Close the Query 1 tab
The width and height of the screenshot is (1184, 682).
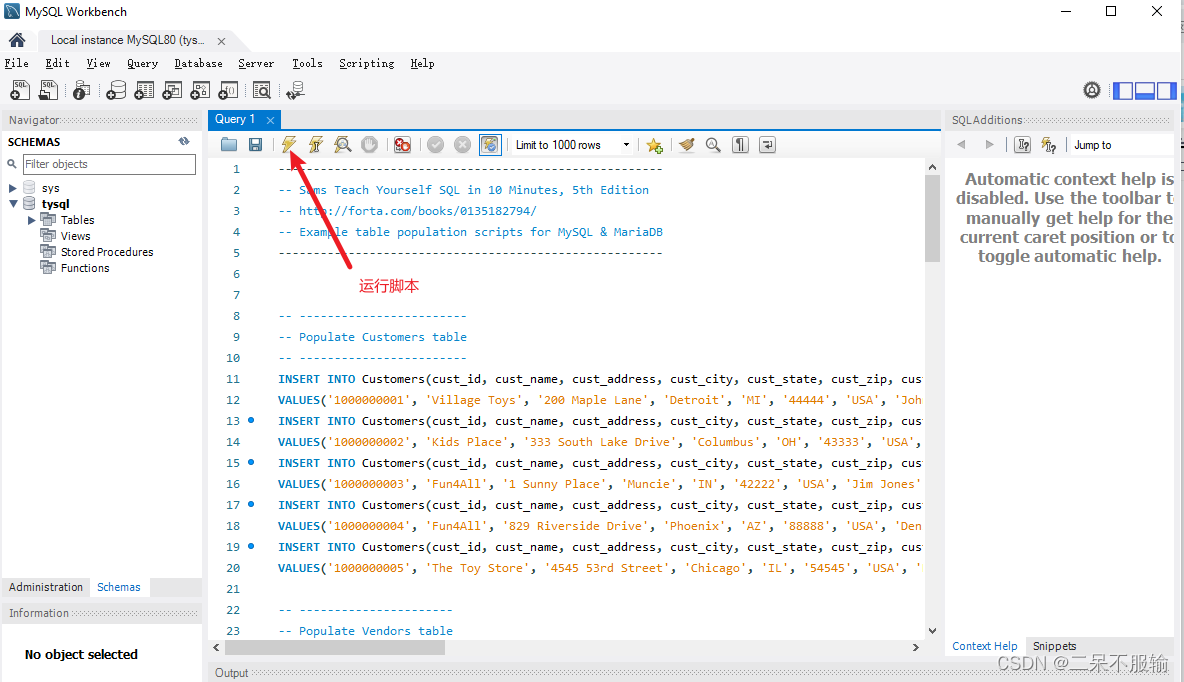pyautogui.click(x=270, y=120)
